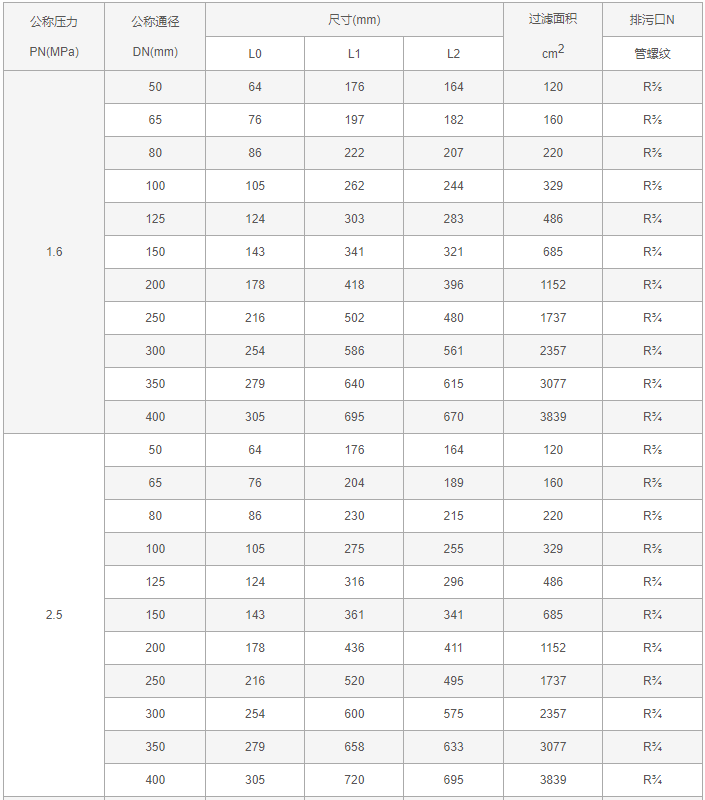Click the 公称通径 DN(mm) header cell
705x800 pixels.
click(154, 36)
